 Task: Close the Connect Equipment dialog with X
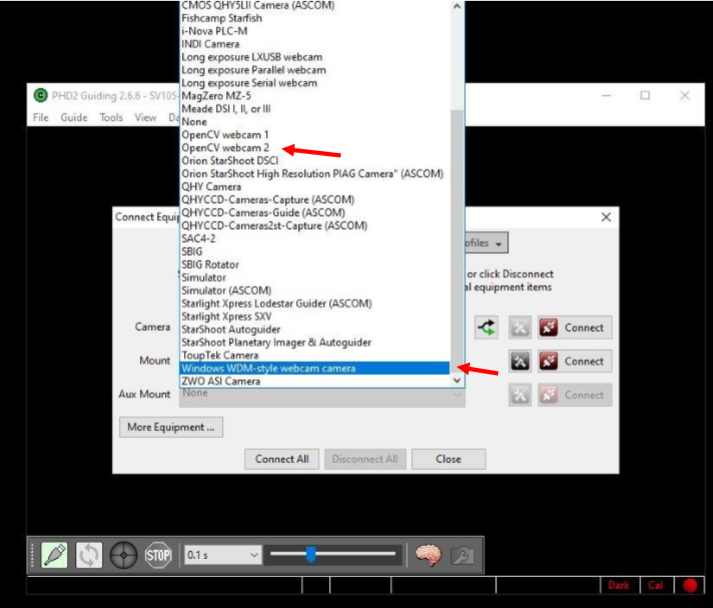pos(606,217)
